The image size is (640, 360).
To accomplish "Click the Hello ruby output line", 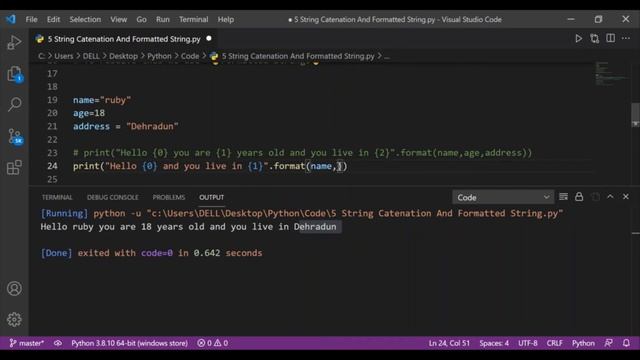I will coord(188,227).
